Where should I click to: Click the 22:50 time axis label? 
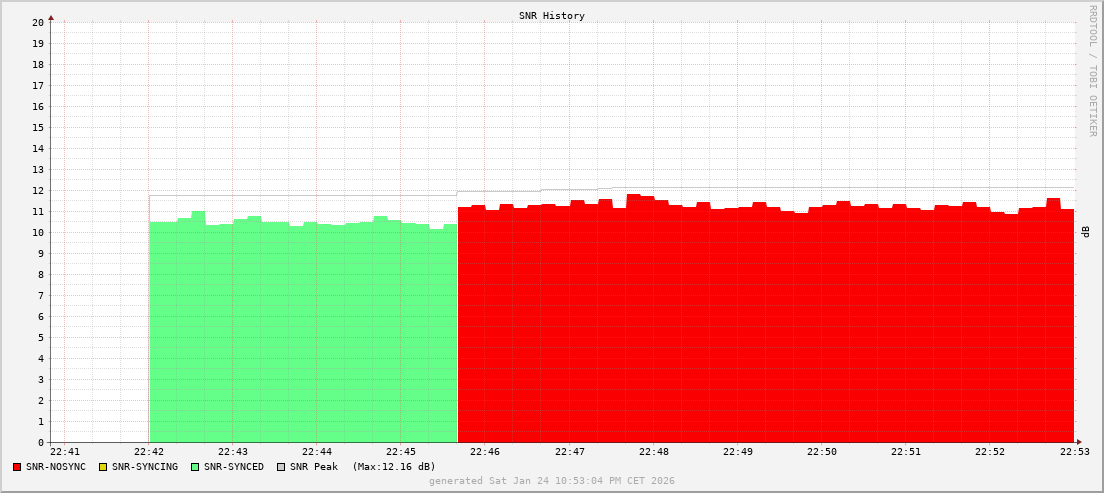pyautogui.click(x=821, y=452)
